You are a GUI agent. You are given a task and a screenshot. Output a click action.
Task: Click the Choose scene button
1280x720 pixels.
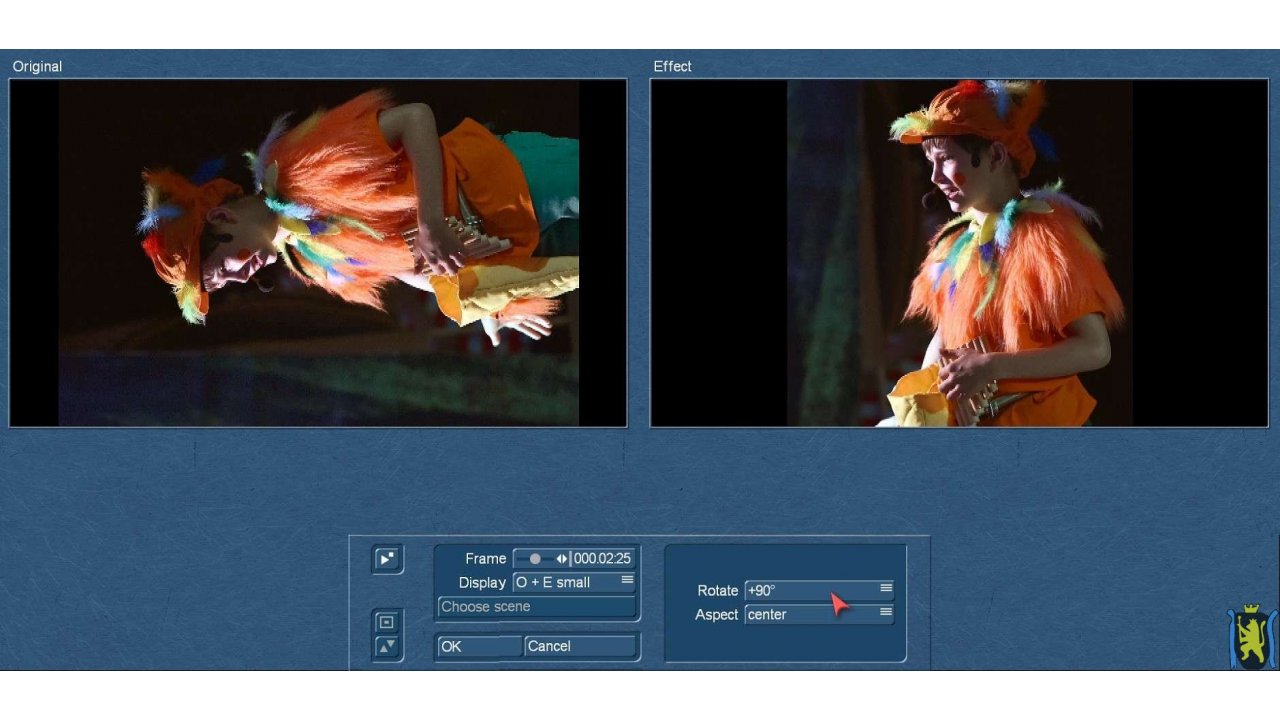[x=537, y=606]
